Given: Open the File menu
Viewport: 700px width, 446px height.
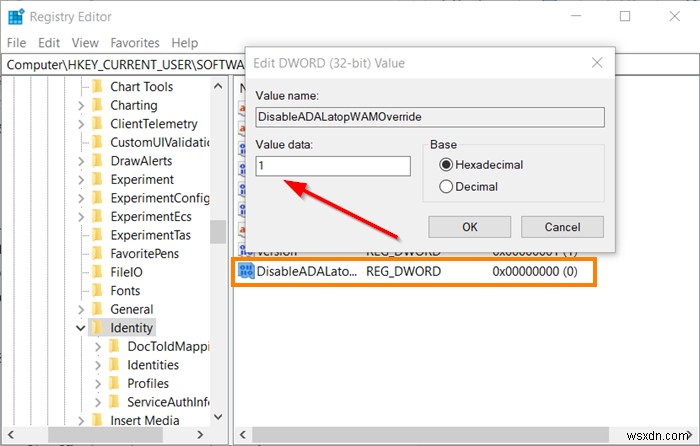Looking at the screenshot, I should coord(17,43).
